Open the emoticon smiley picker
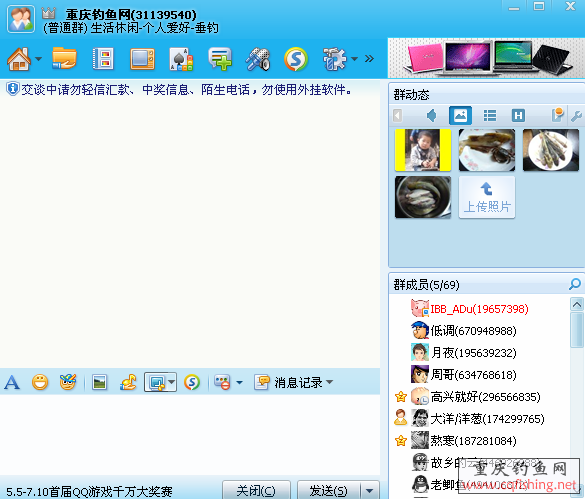 pyautogui.click(x=40, y=383)
